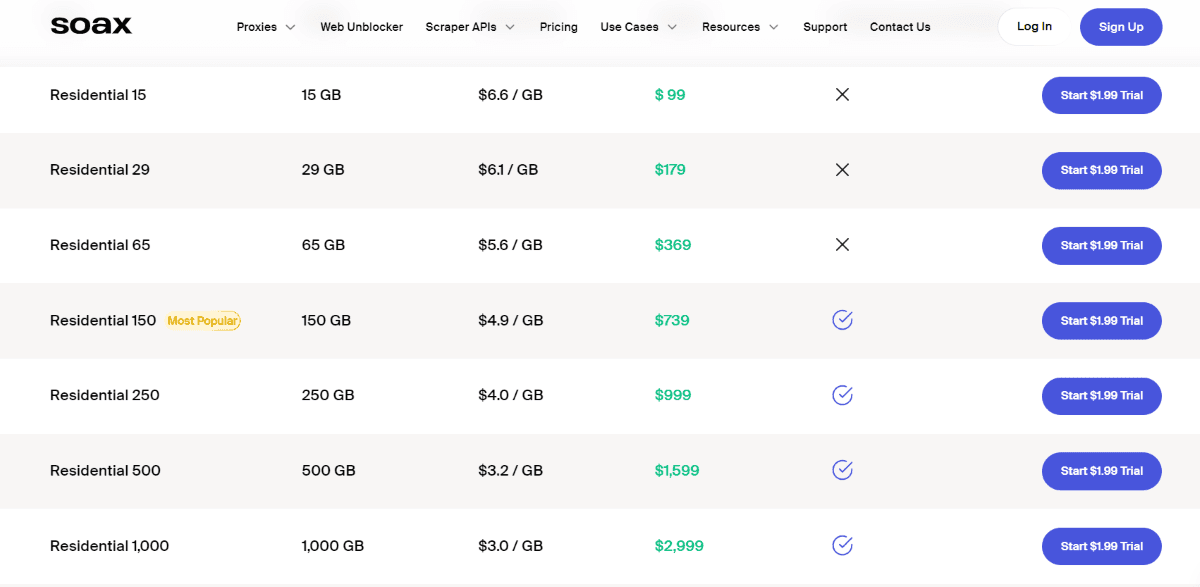Select the Residential 29 plan name
This screenshot has width=1200, height=587.
point(100,170)
